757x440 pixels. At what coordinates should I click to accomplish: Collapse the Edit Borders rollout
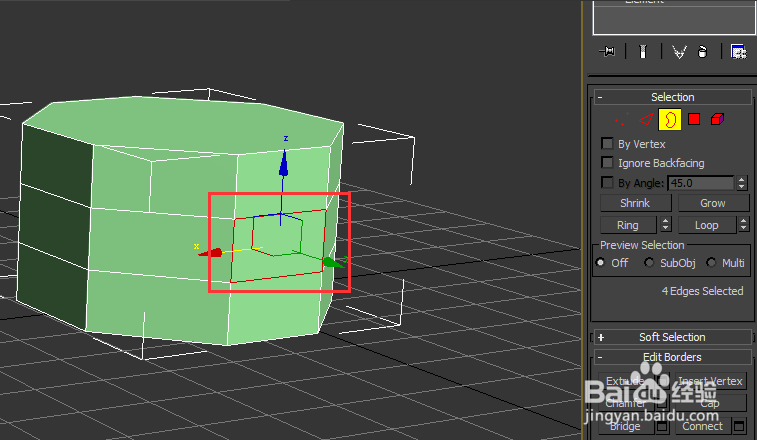click(x=673, y=357)
